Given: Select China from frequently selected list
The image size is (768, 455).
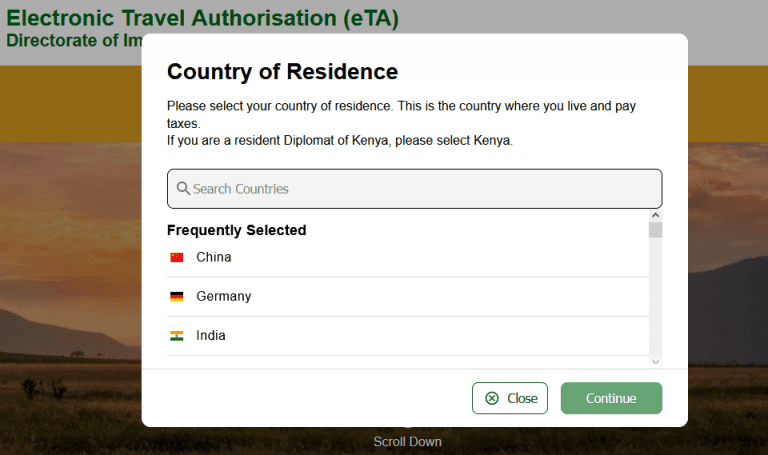Looking at the screenshot, I should coord(408,258).
